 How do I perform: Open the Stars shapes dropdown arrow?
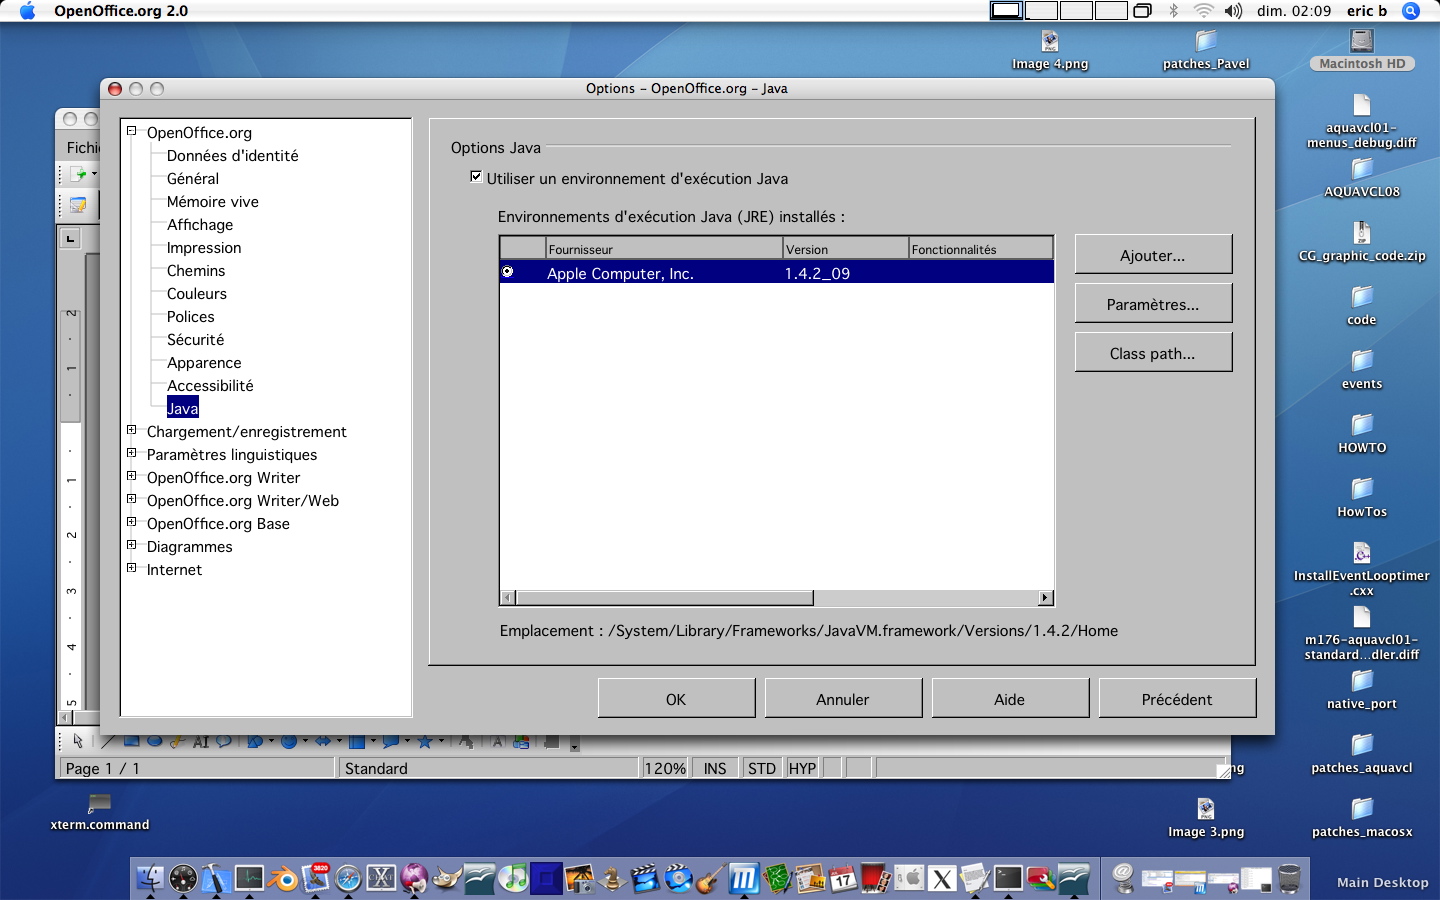pos(441,741)
